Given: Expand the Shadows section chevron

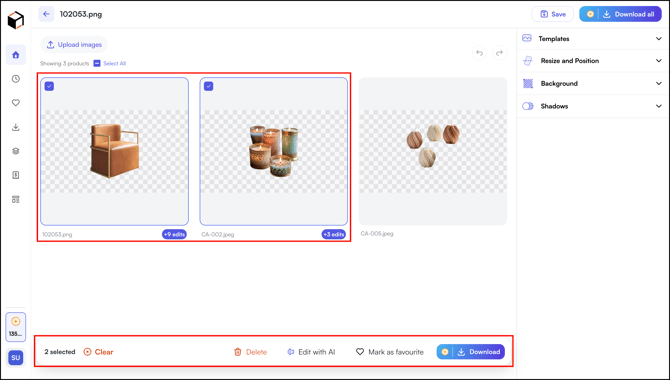Looking at the screenshot, I should tap(658, 106).
